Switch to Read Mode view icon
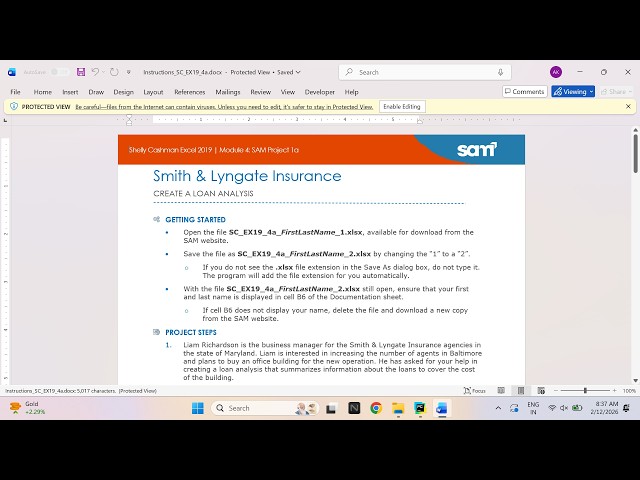 point(501,391)
